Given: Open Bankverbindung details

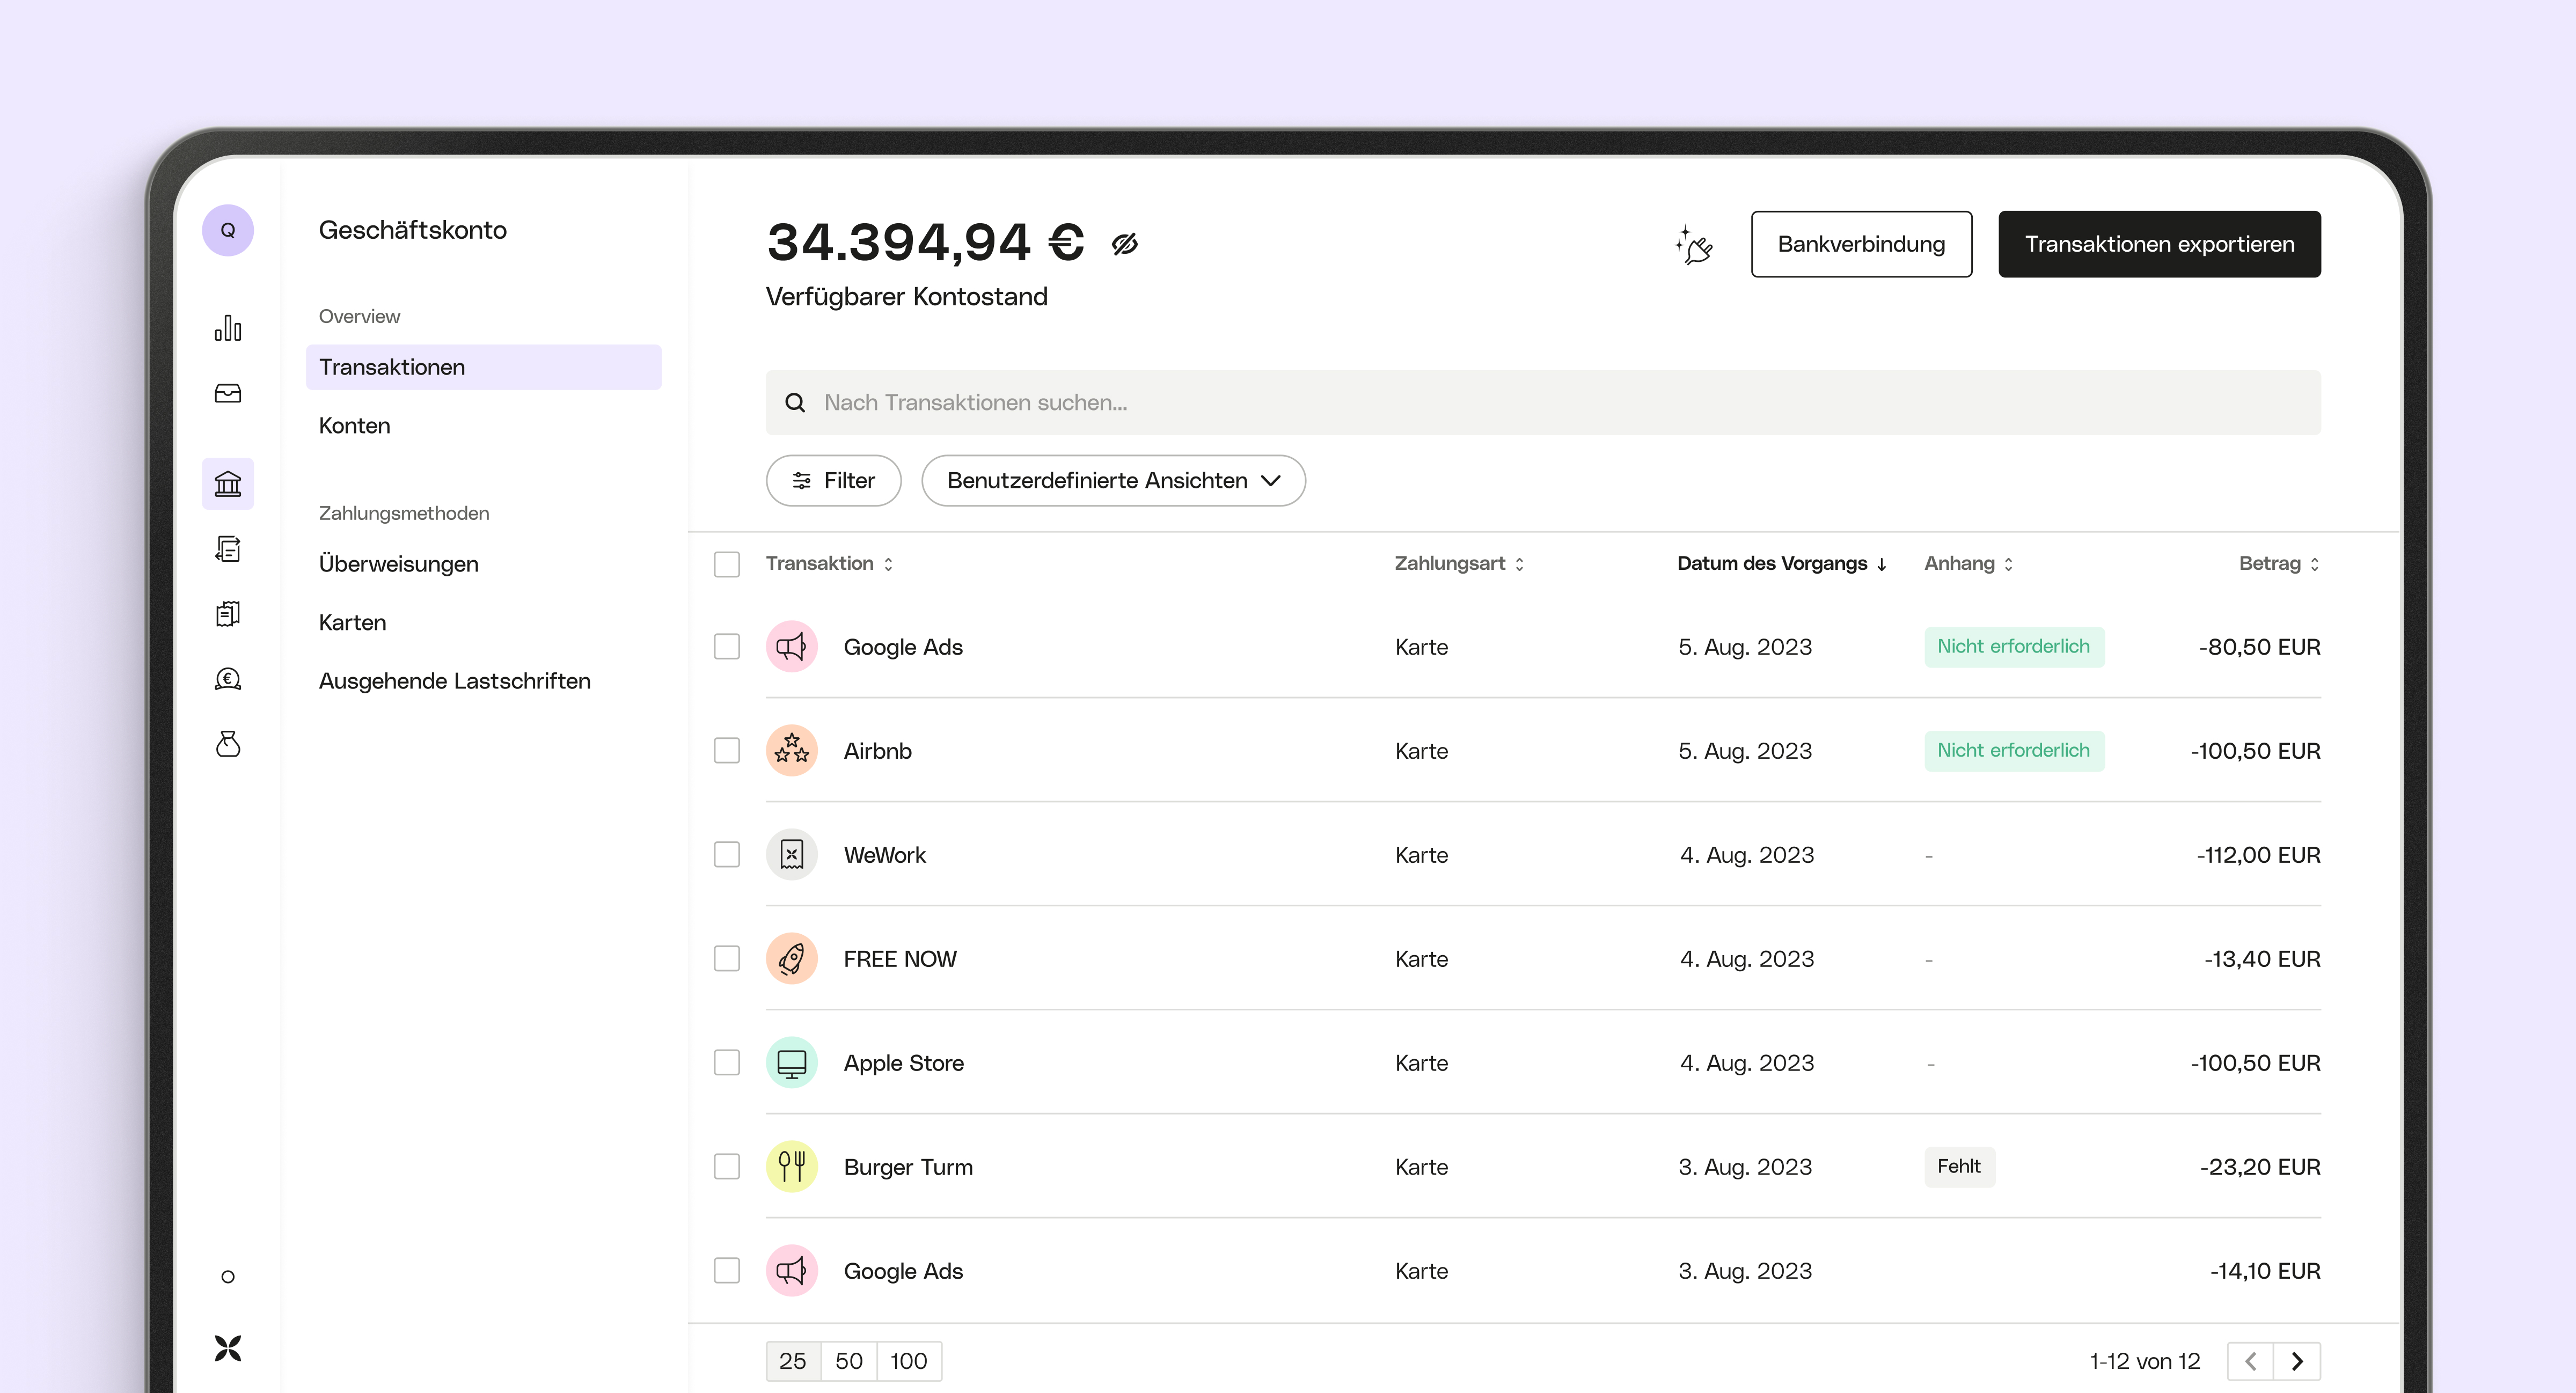Looking at the screenshot, I should pyautogui.click(x=1860, y=243).
